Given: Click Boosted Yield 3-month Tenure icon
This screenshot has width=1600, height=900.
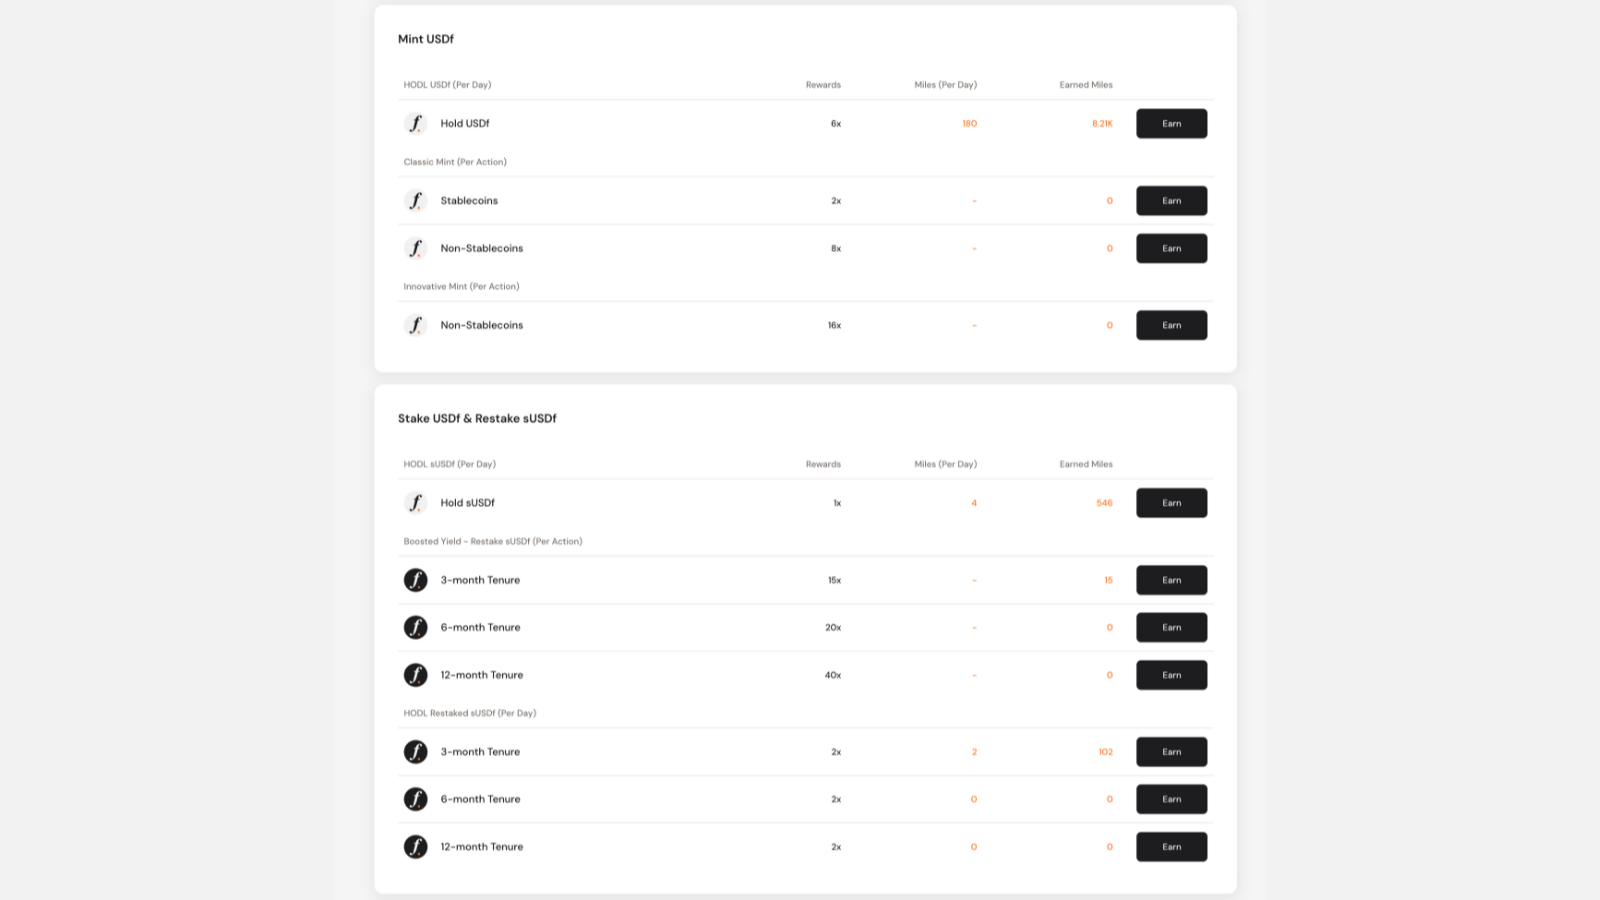Looking at the screenshot, I should [x=415, y=580].
